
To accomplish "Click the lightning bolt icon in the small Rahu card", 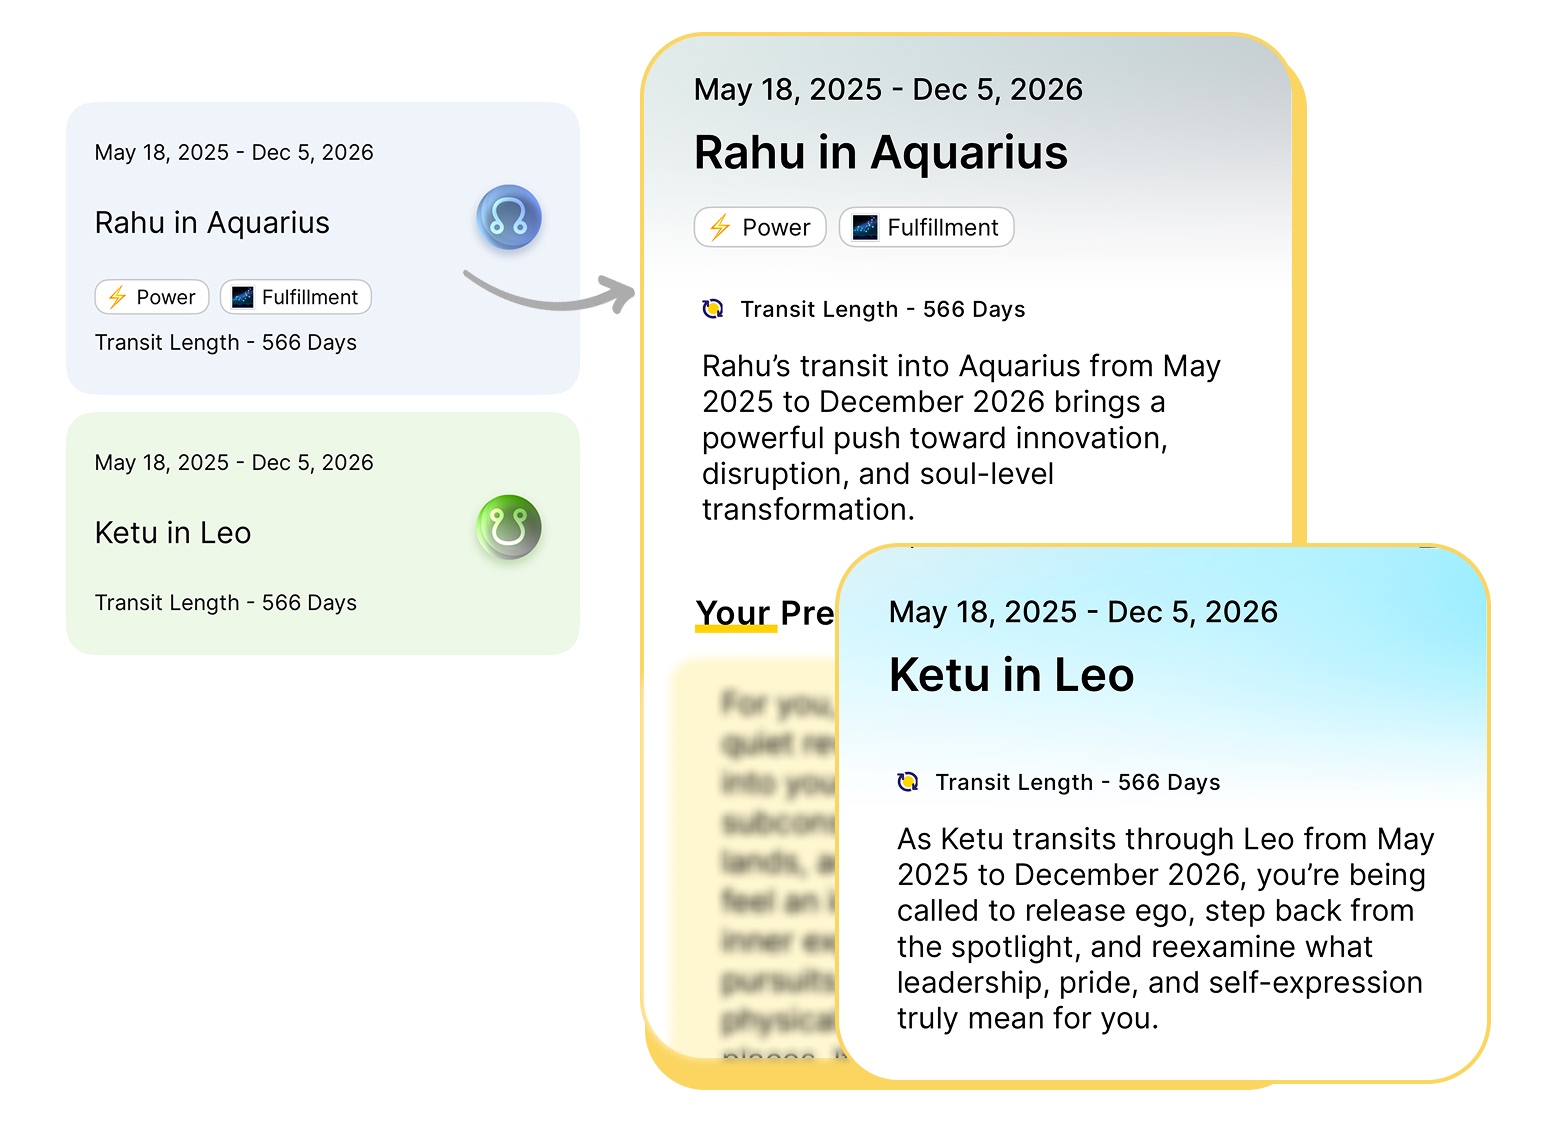I will tap(117, 297).
